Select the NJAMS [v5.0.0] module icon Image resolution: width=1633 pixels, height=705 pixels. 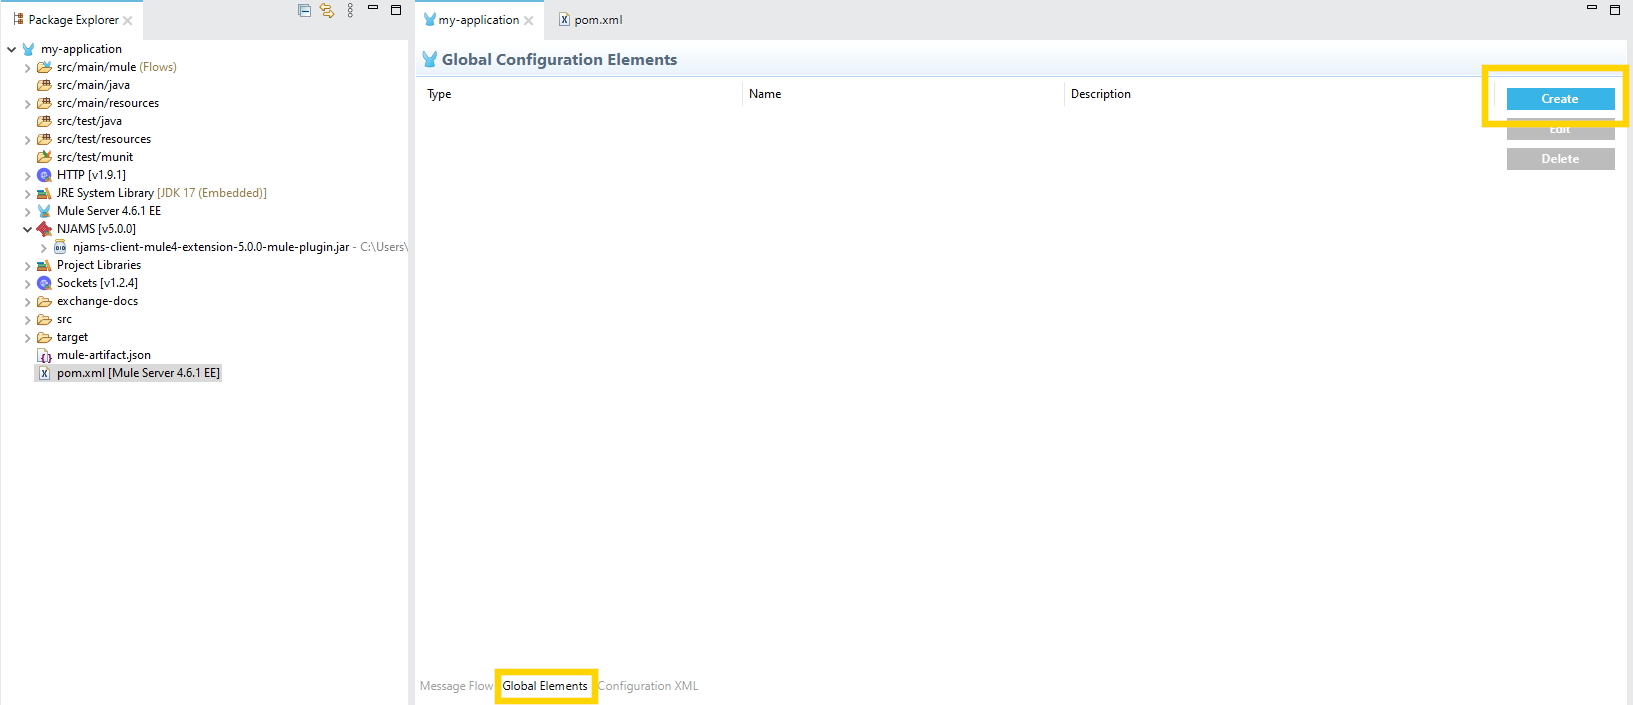click(44, 229)
